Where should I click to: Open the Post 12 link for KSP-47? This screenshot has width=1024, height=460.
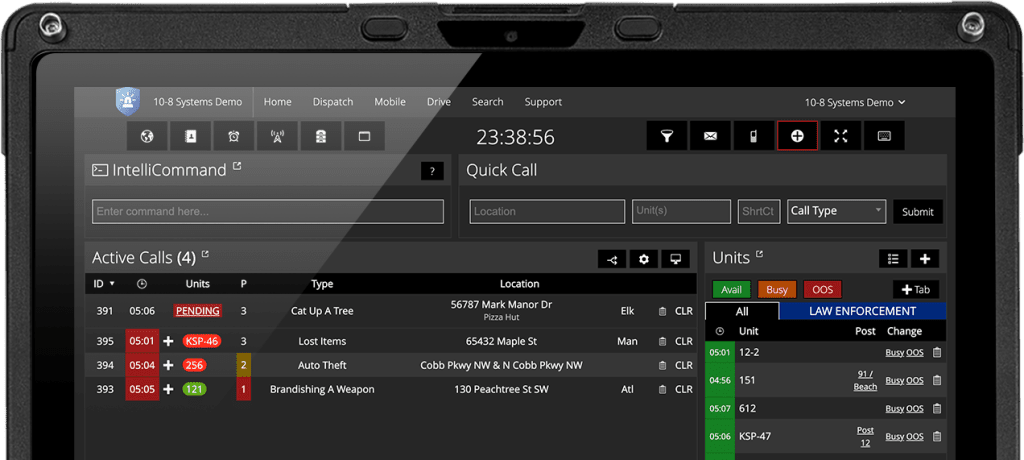coord(865,436)
